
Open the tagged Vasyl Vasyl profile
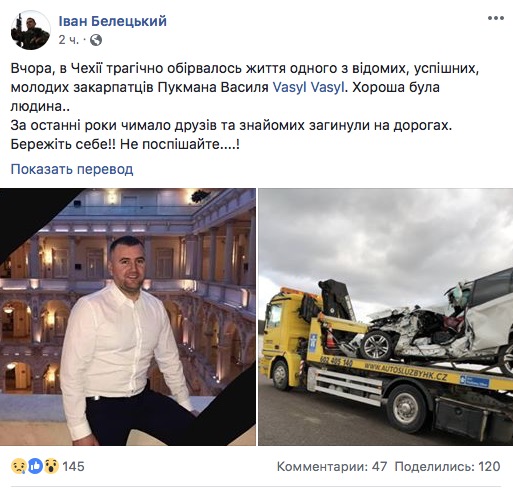(308, 87)
